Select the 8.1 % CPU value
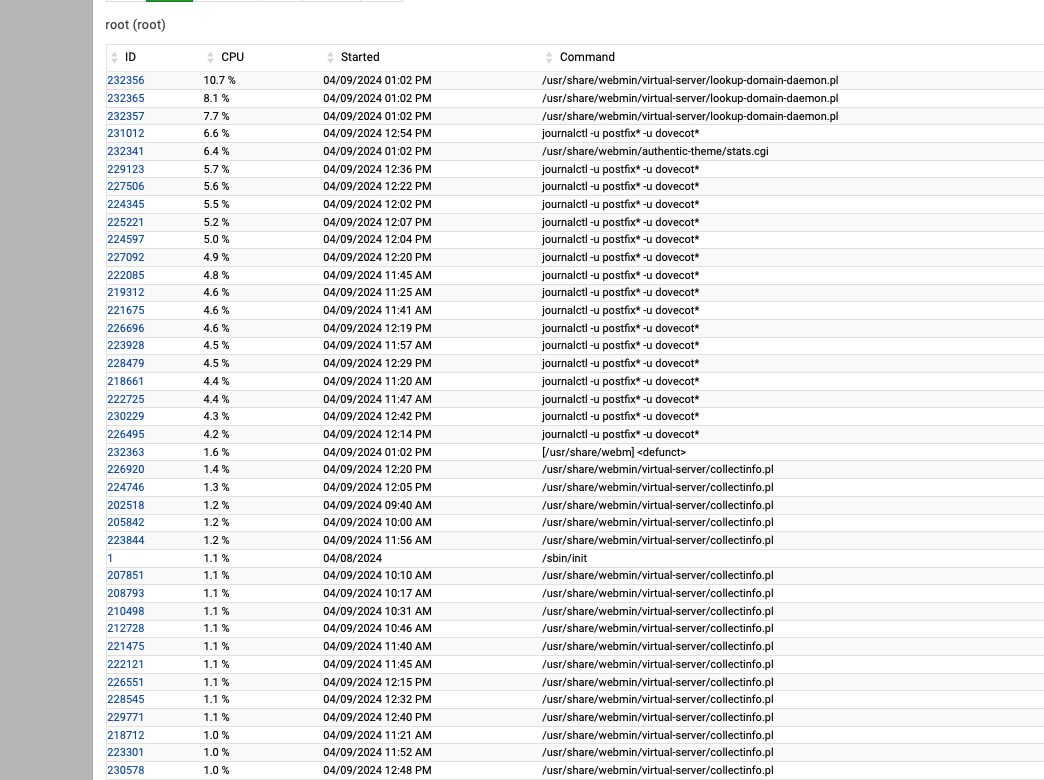 [216, 99]
